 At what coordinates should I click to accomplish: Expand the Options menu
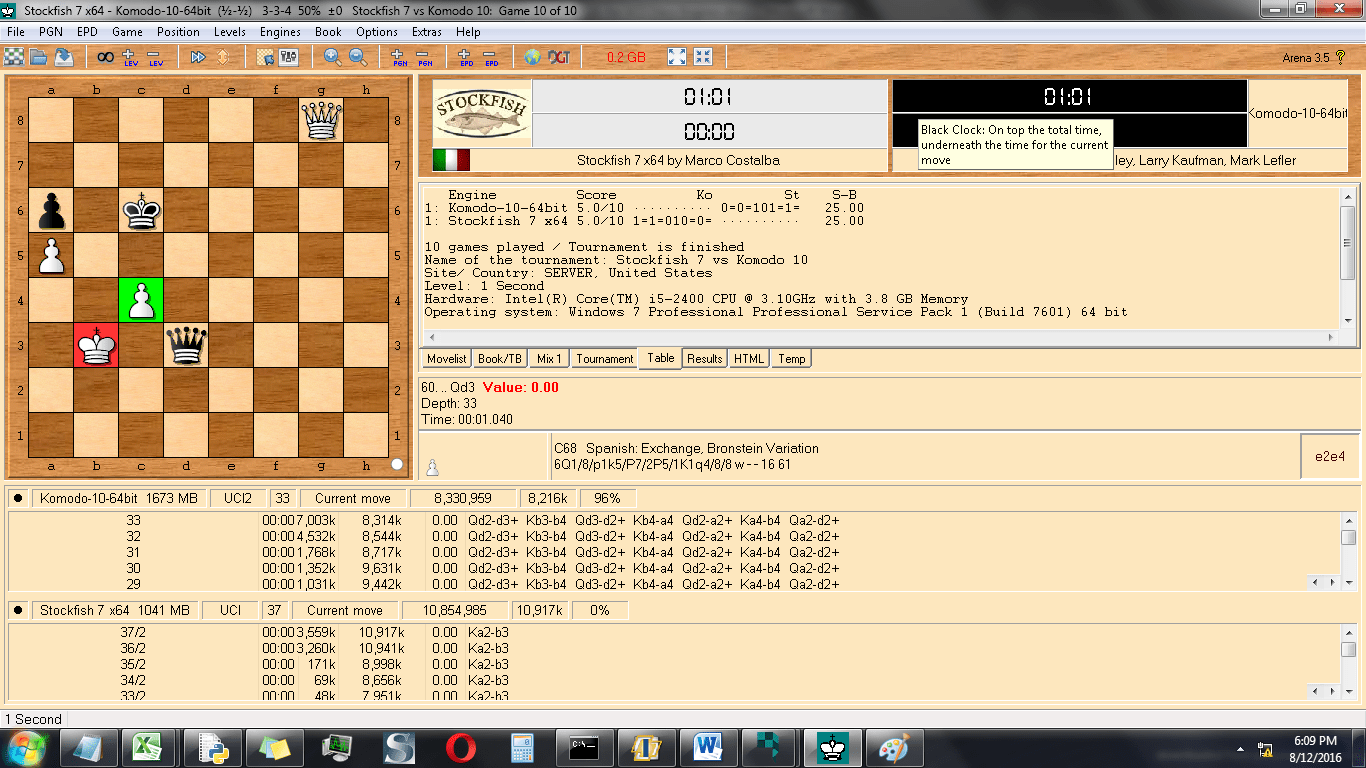(x=377, y=31)
